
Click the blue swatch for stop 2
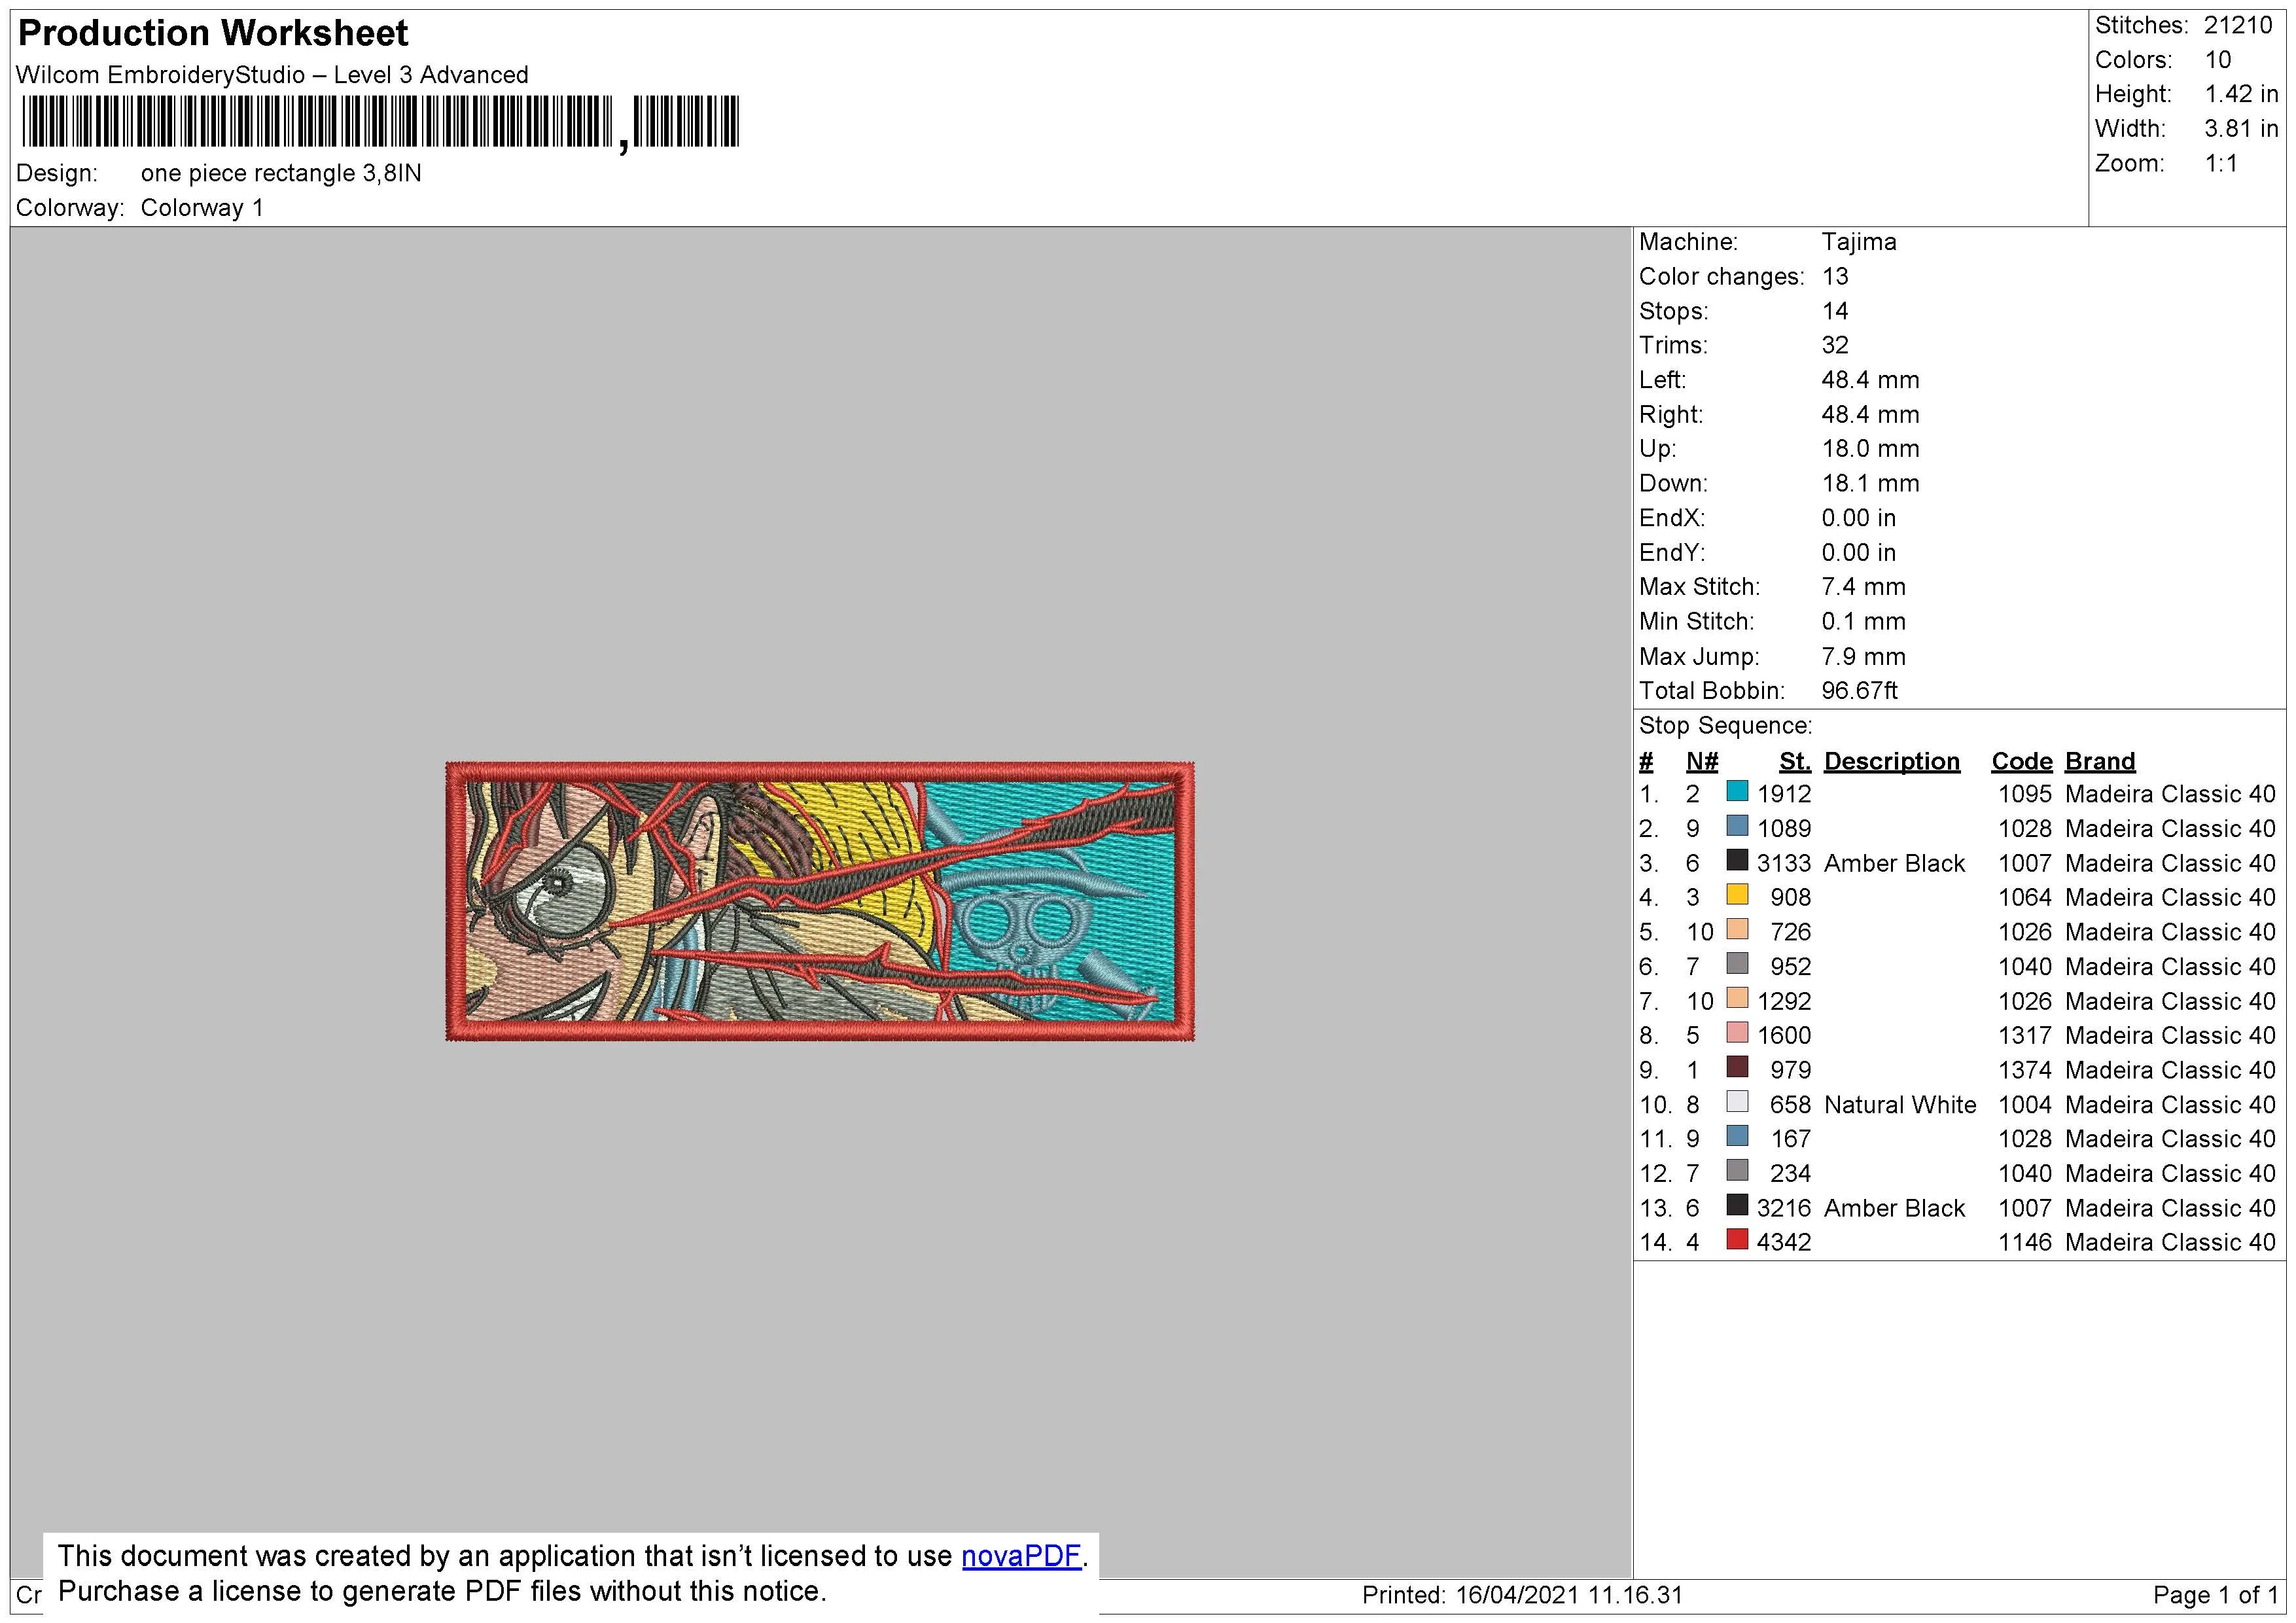point(1737,826)
